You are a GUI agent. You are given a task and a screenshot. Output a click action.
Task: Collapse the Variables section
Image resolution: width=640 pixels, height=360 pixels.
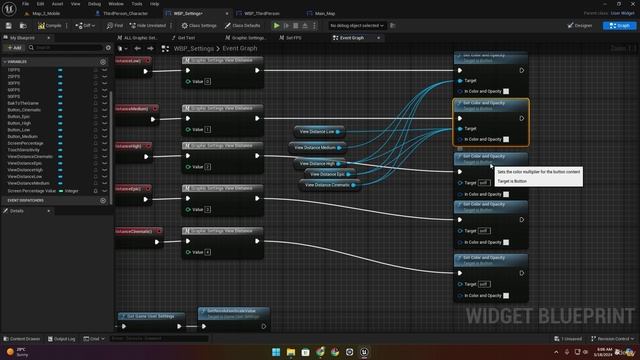(4, 62)
